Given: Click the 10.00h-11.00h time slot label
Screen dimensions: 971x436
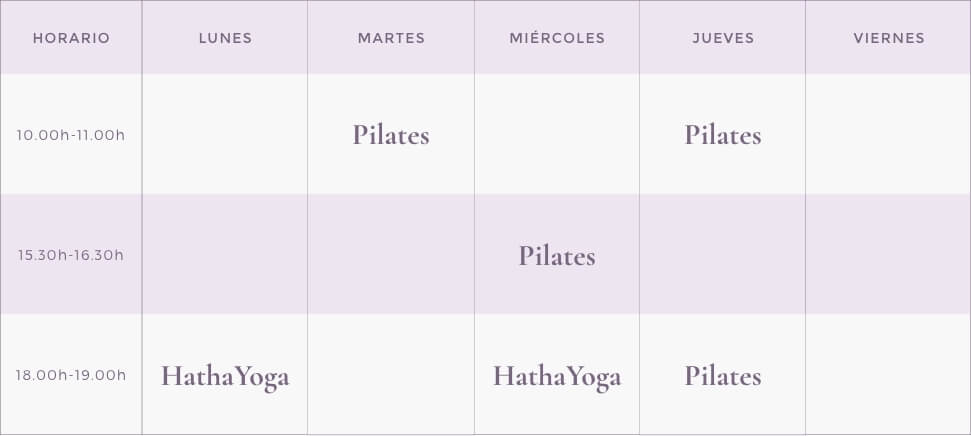Looking at the screenshot, I should click(x=71, y=135).
